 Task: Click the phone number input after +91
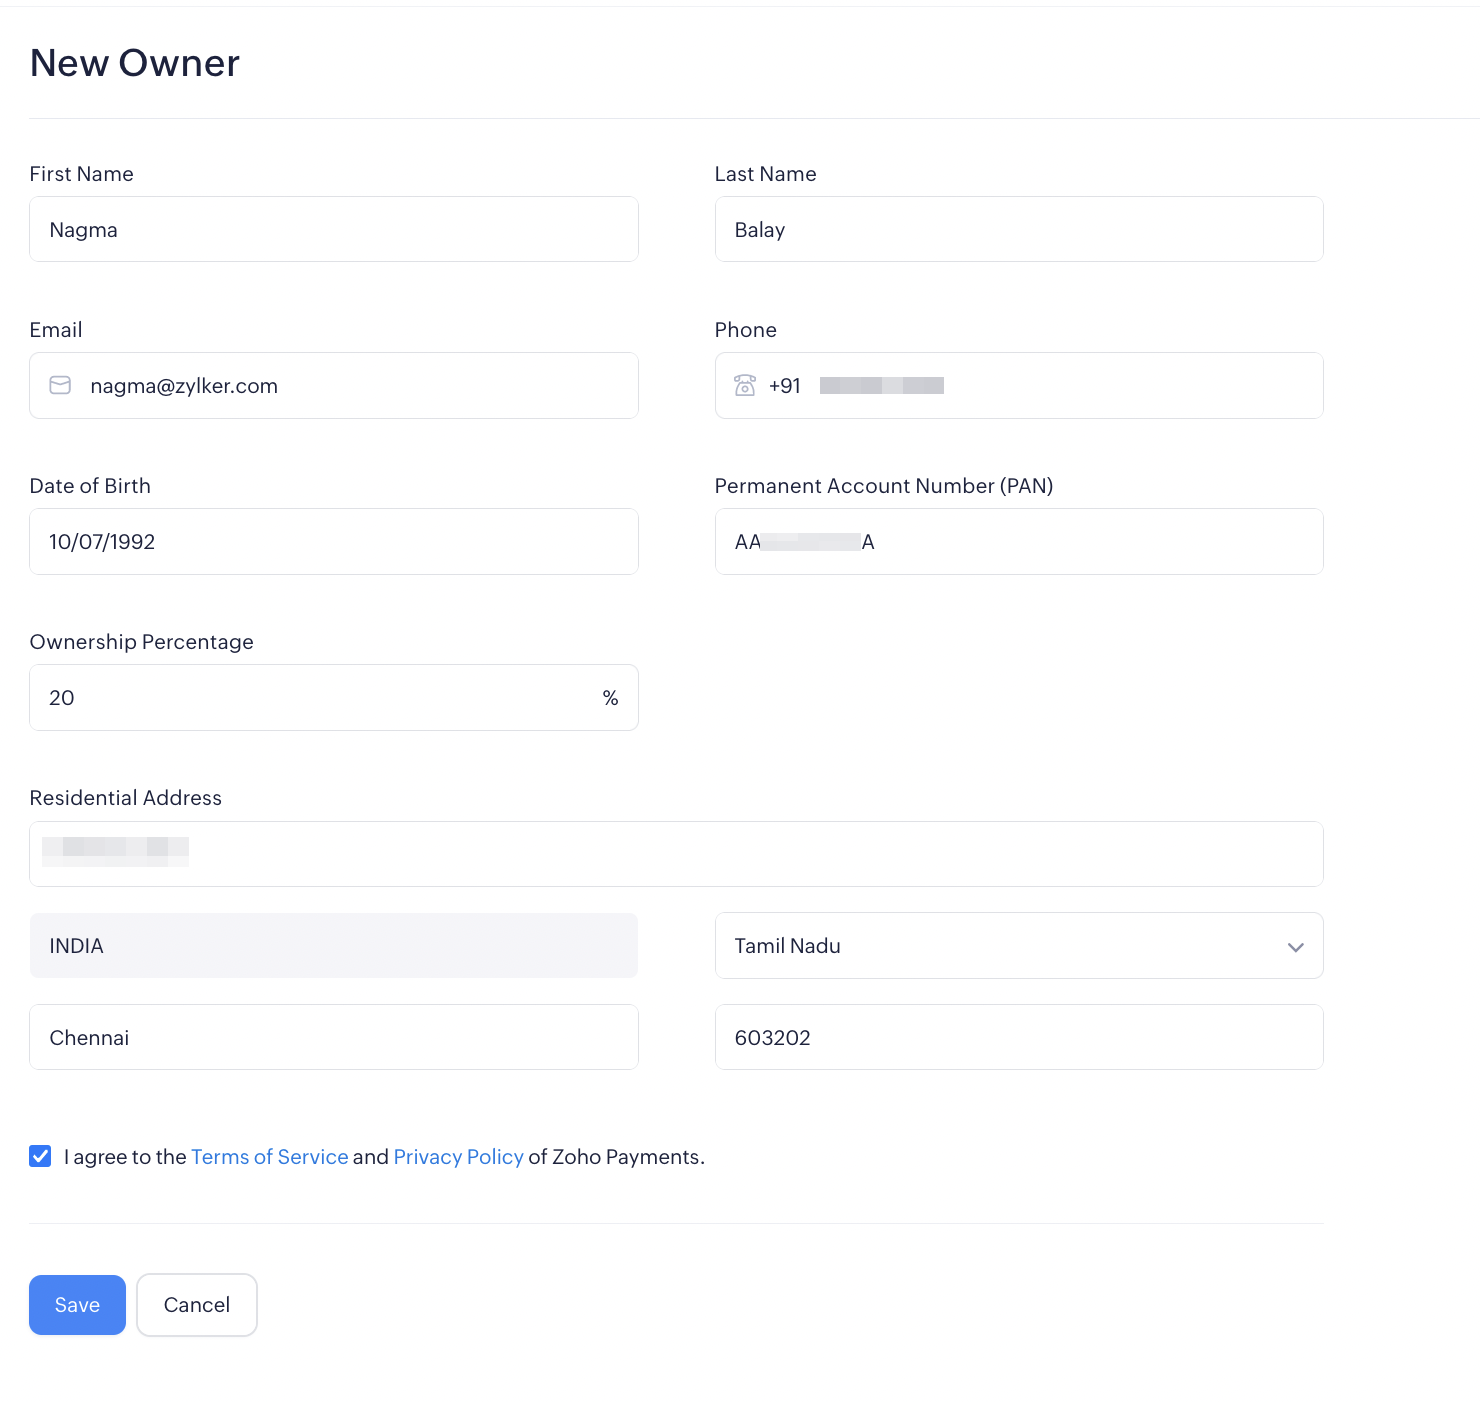1050,386
